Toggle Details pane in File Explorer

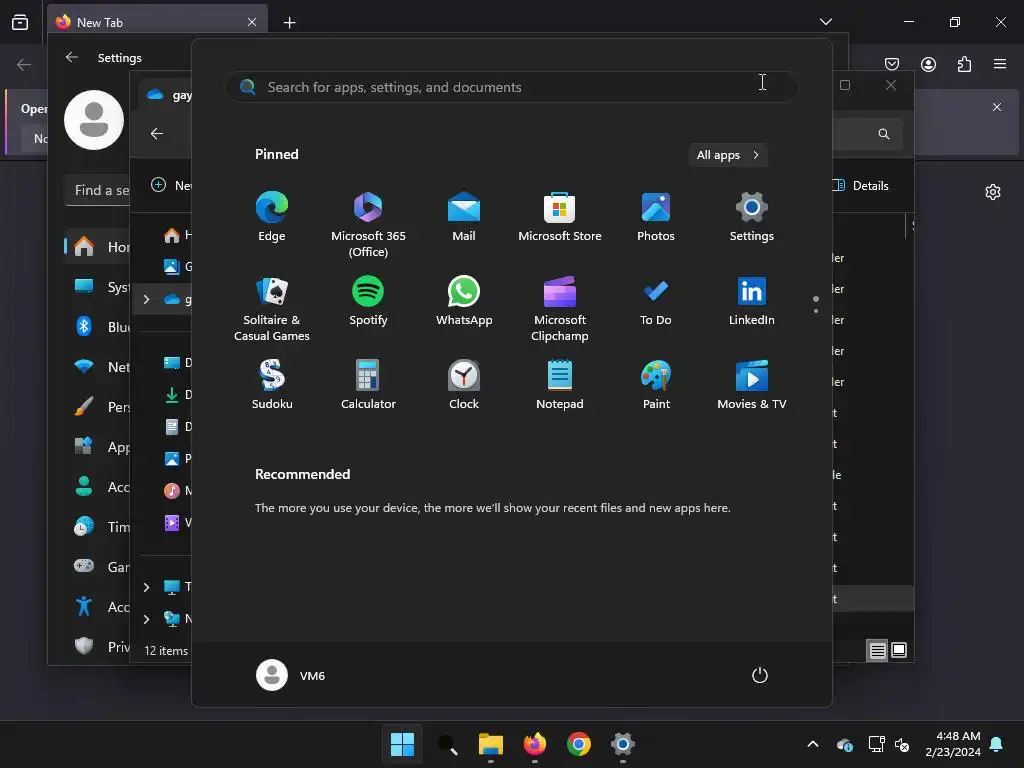tap(861, 185)
